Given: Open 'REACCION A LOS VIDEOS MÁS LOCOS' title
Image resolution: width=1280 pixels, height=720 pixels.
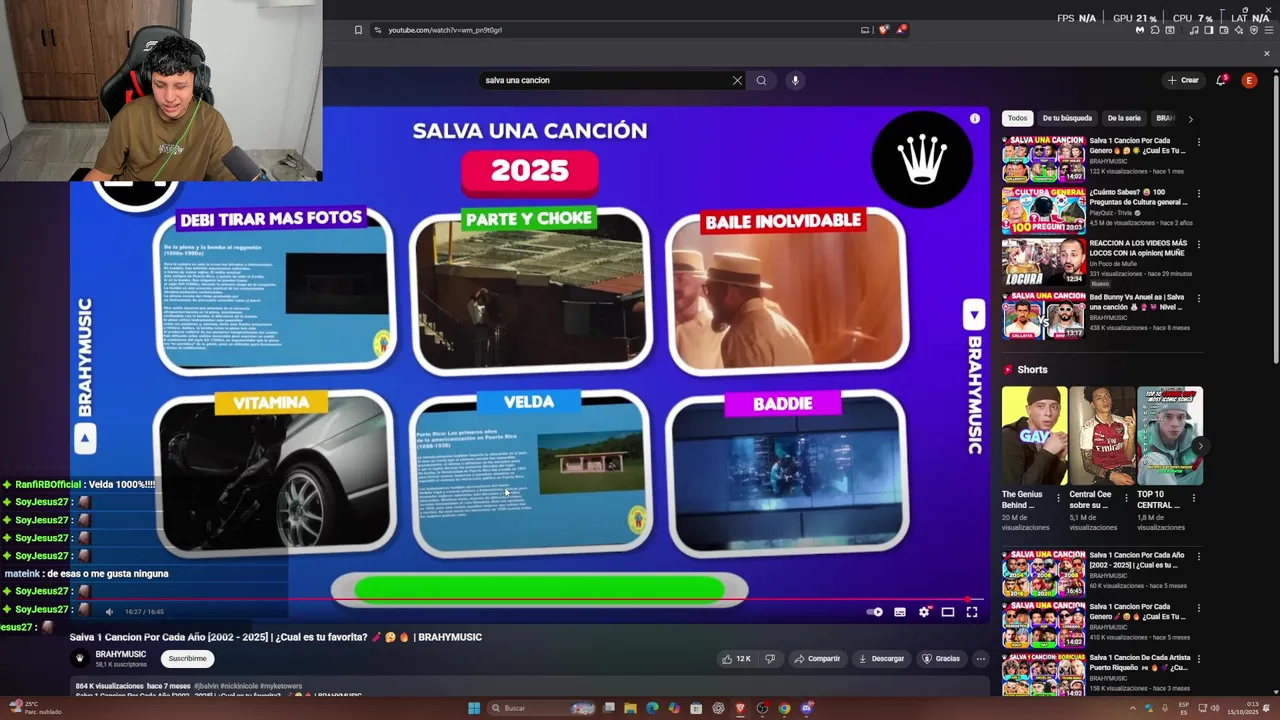Looking at the screenshot, I should click(x=1138, y=249).
